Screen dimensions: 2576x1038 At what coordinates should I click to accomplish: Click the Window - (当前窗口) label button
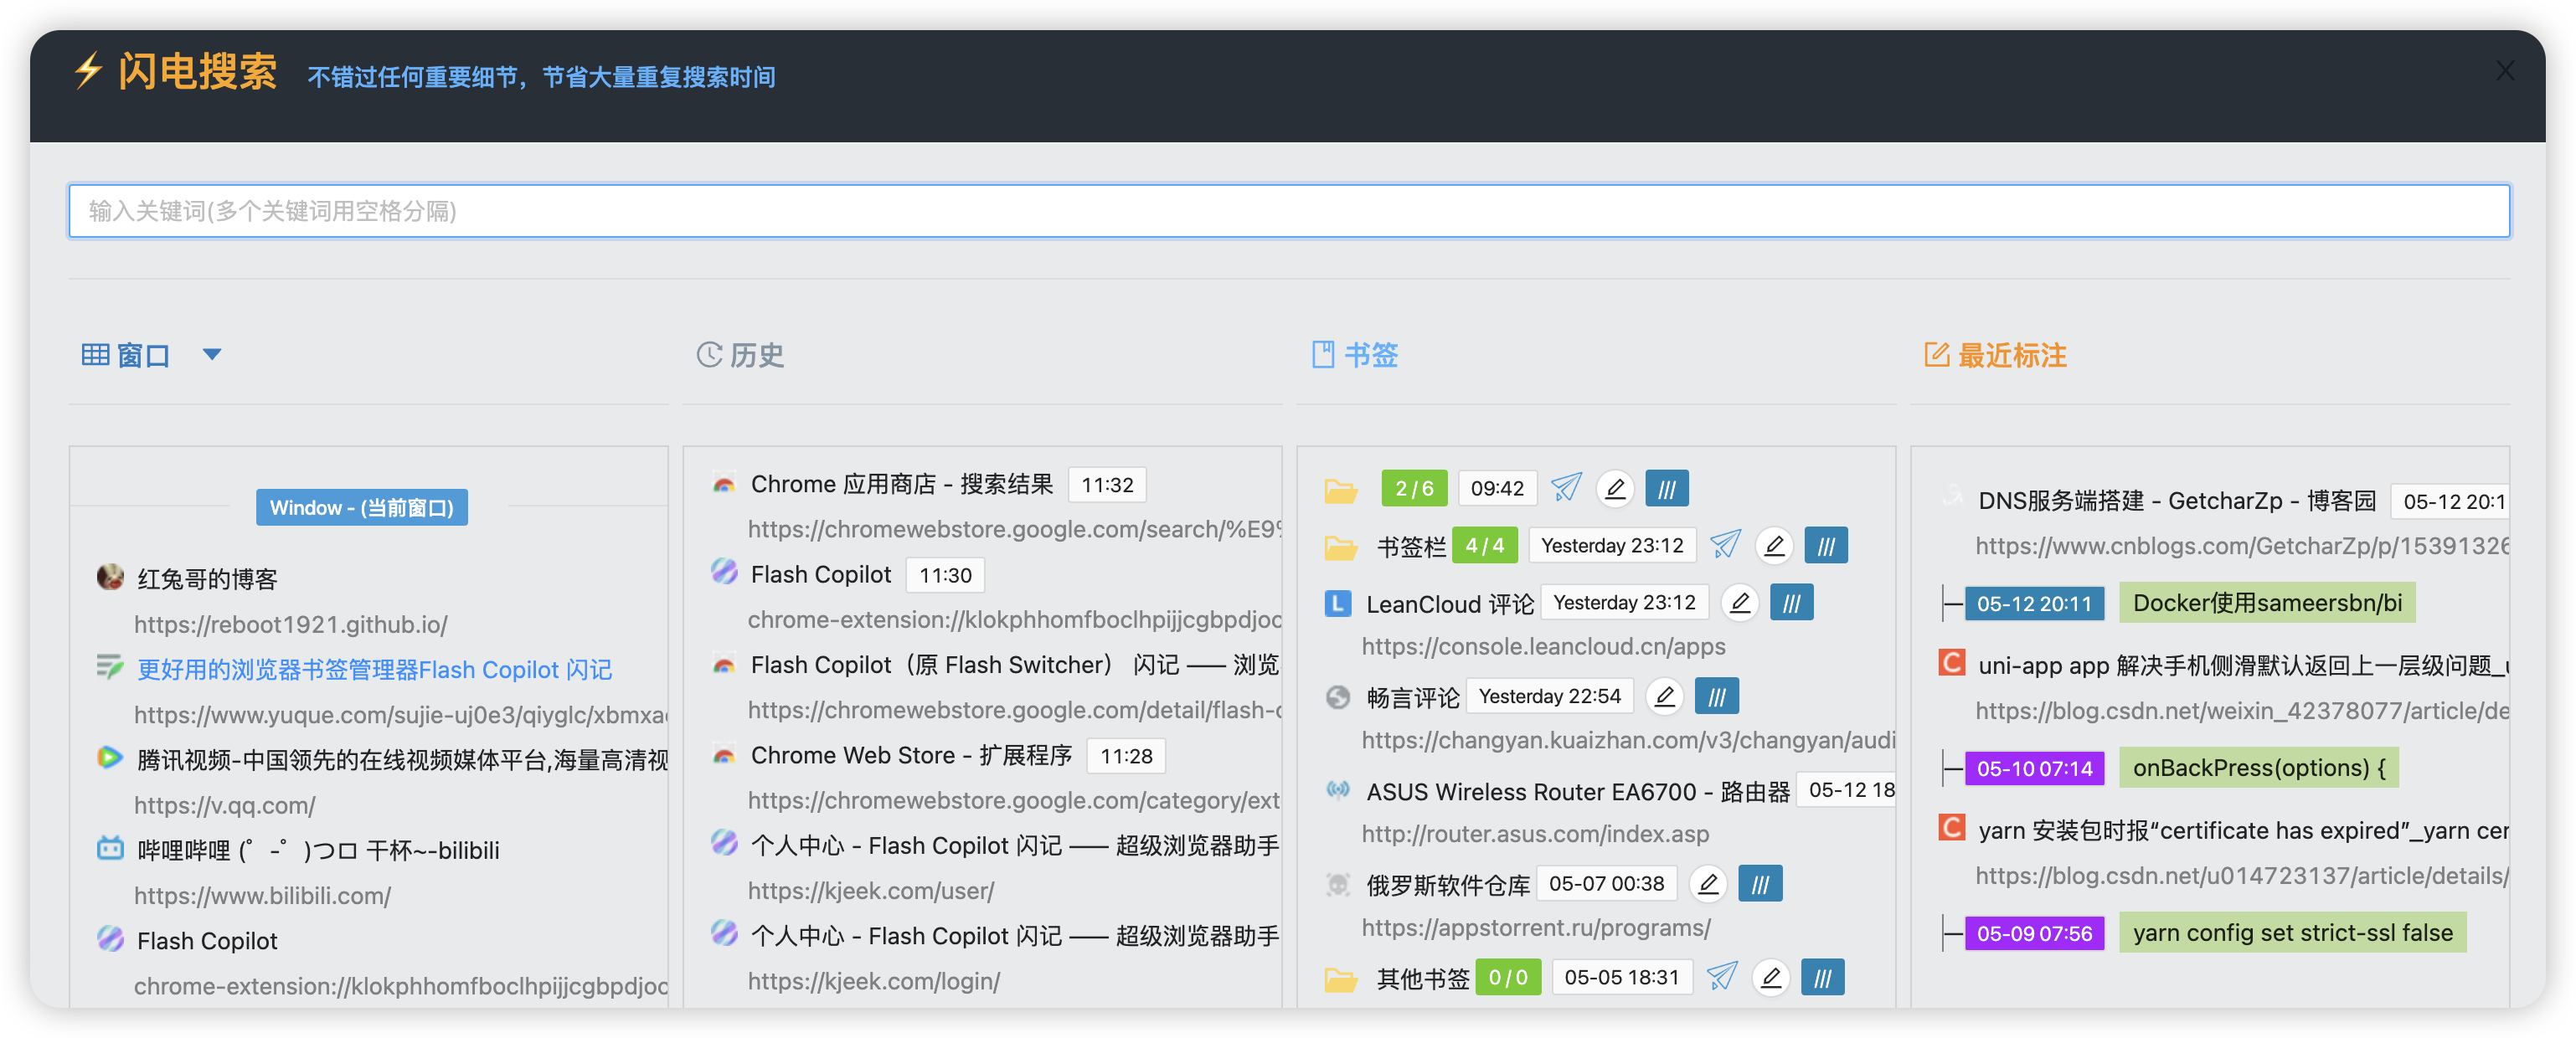click(x=361, y=508)
